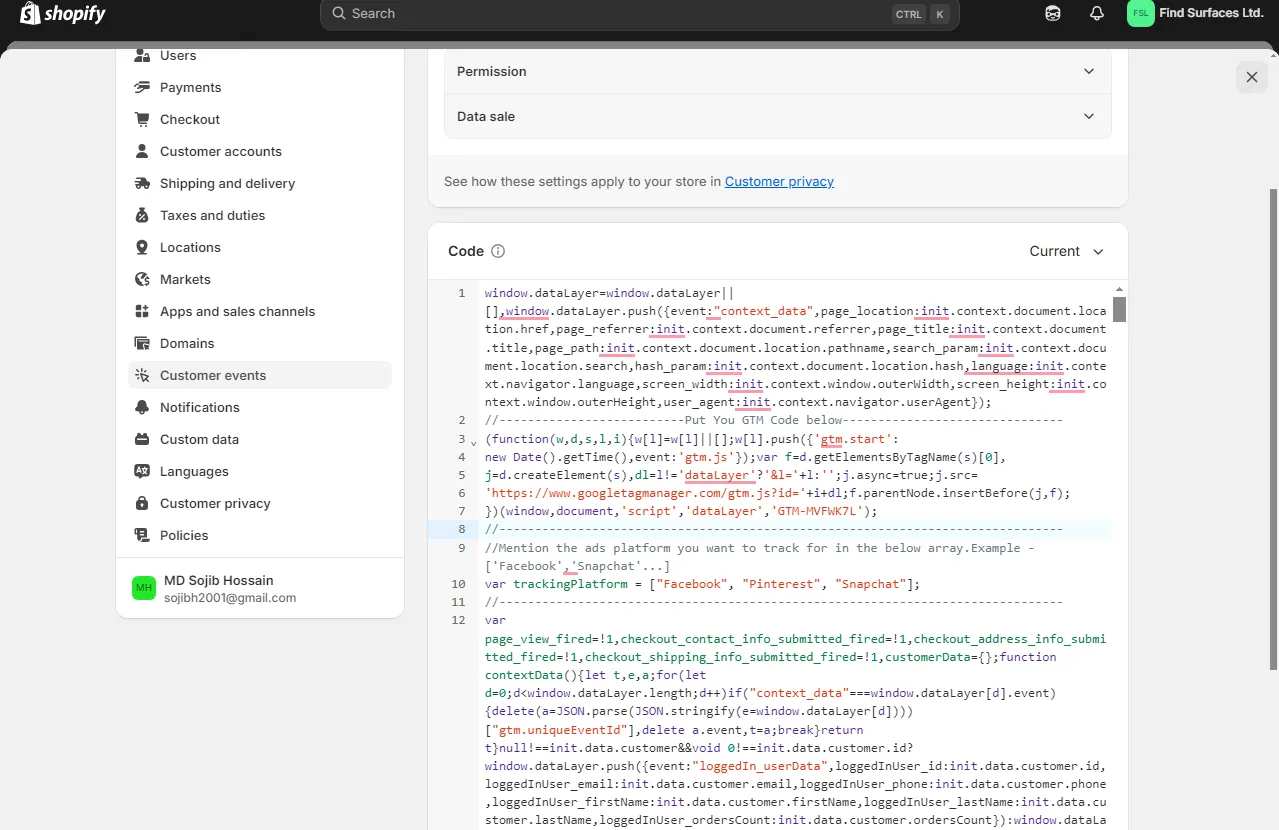The width and height of the screenshot is (1279, 830).
Task: Open the notifications bell in top bar
Action: click(x=1097, y=14)
